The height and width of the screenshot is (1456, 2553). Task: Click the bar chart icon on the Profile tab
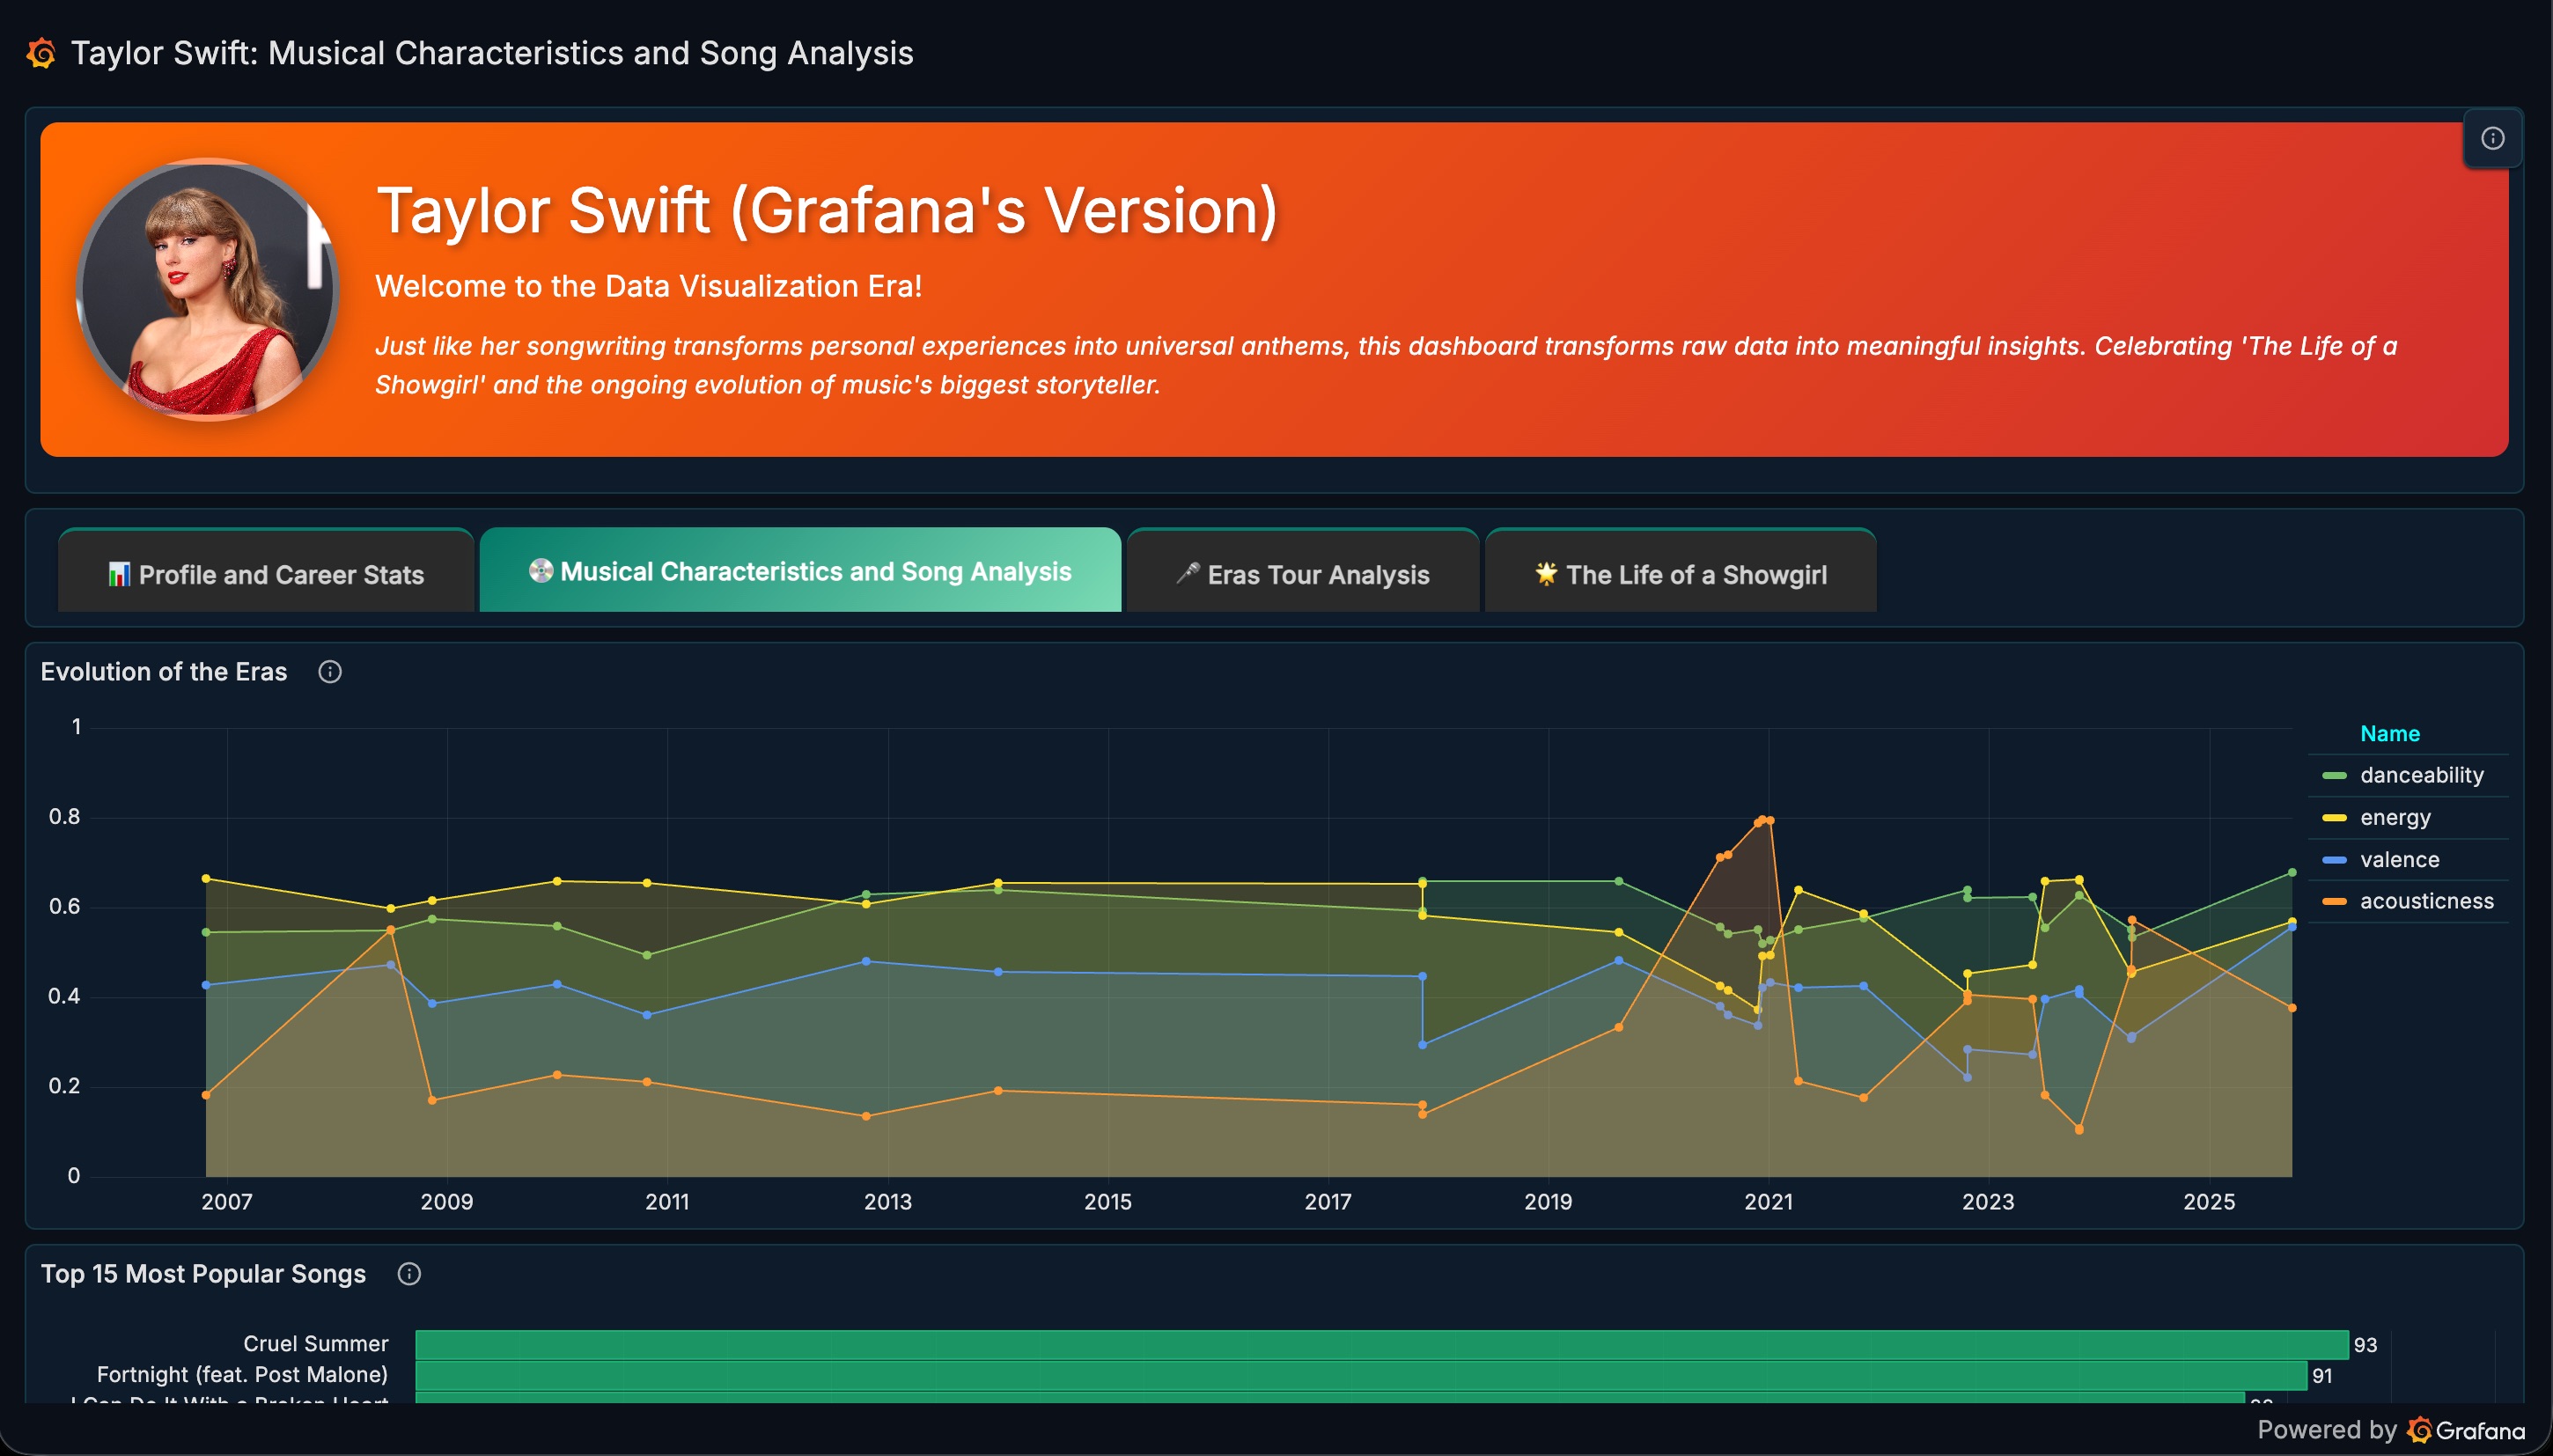119,574
